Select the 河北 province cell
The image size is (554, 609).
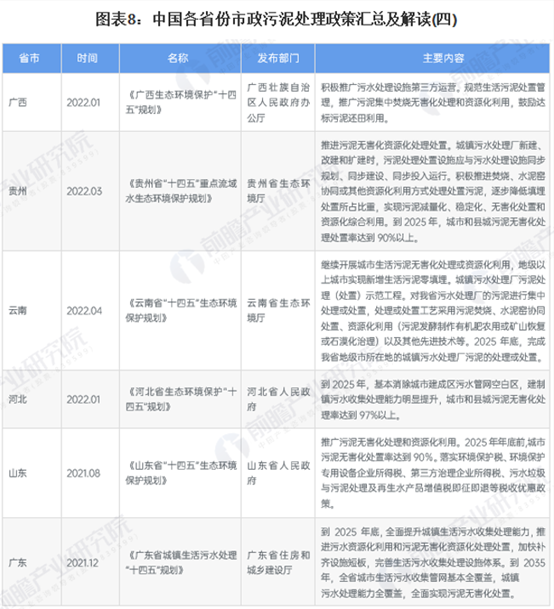(31, 399)
